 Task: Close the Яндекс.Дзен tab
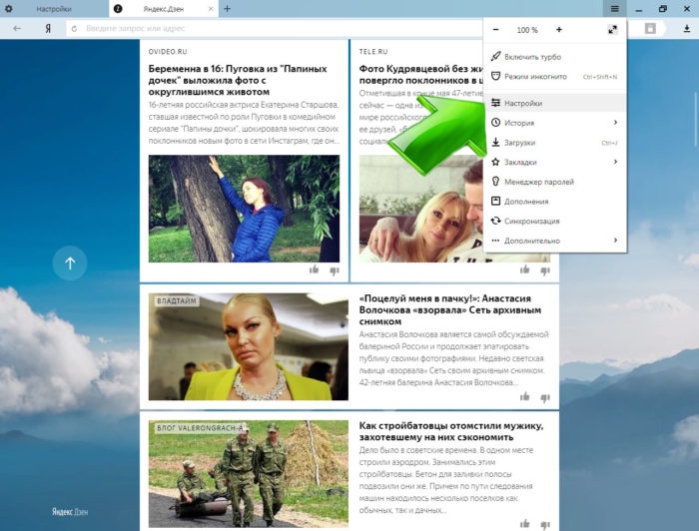[211, 9]
